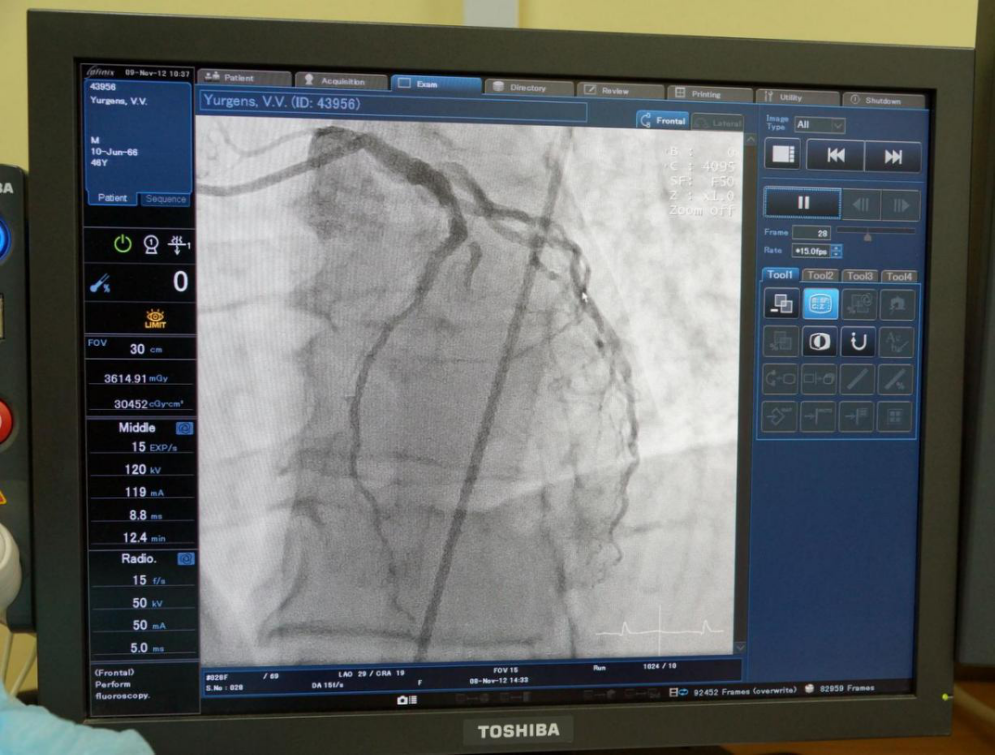Click the Shutdown tab

(x=883, y=100)
